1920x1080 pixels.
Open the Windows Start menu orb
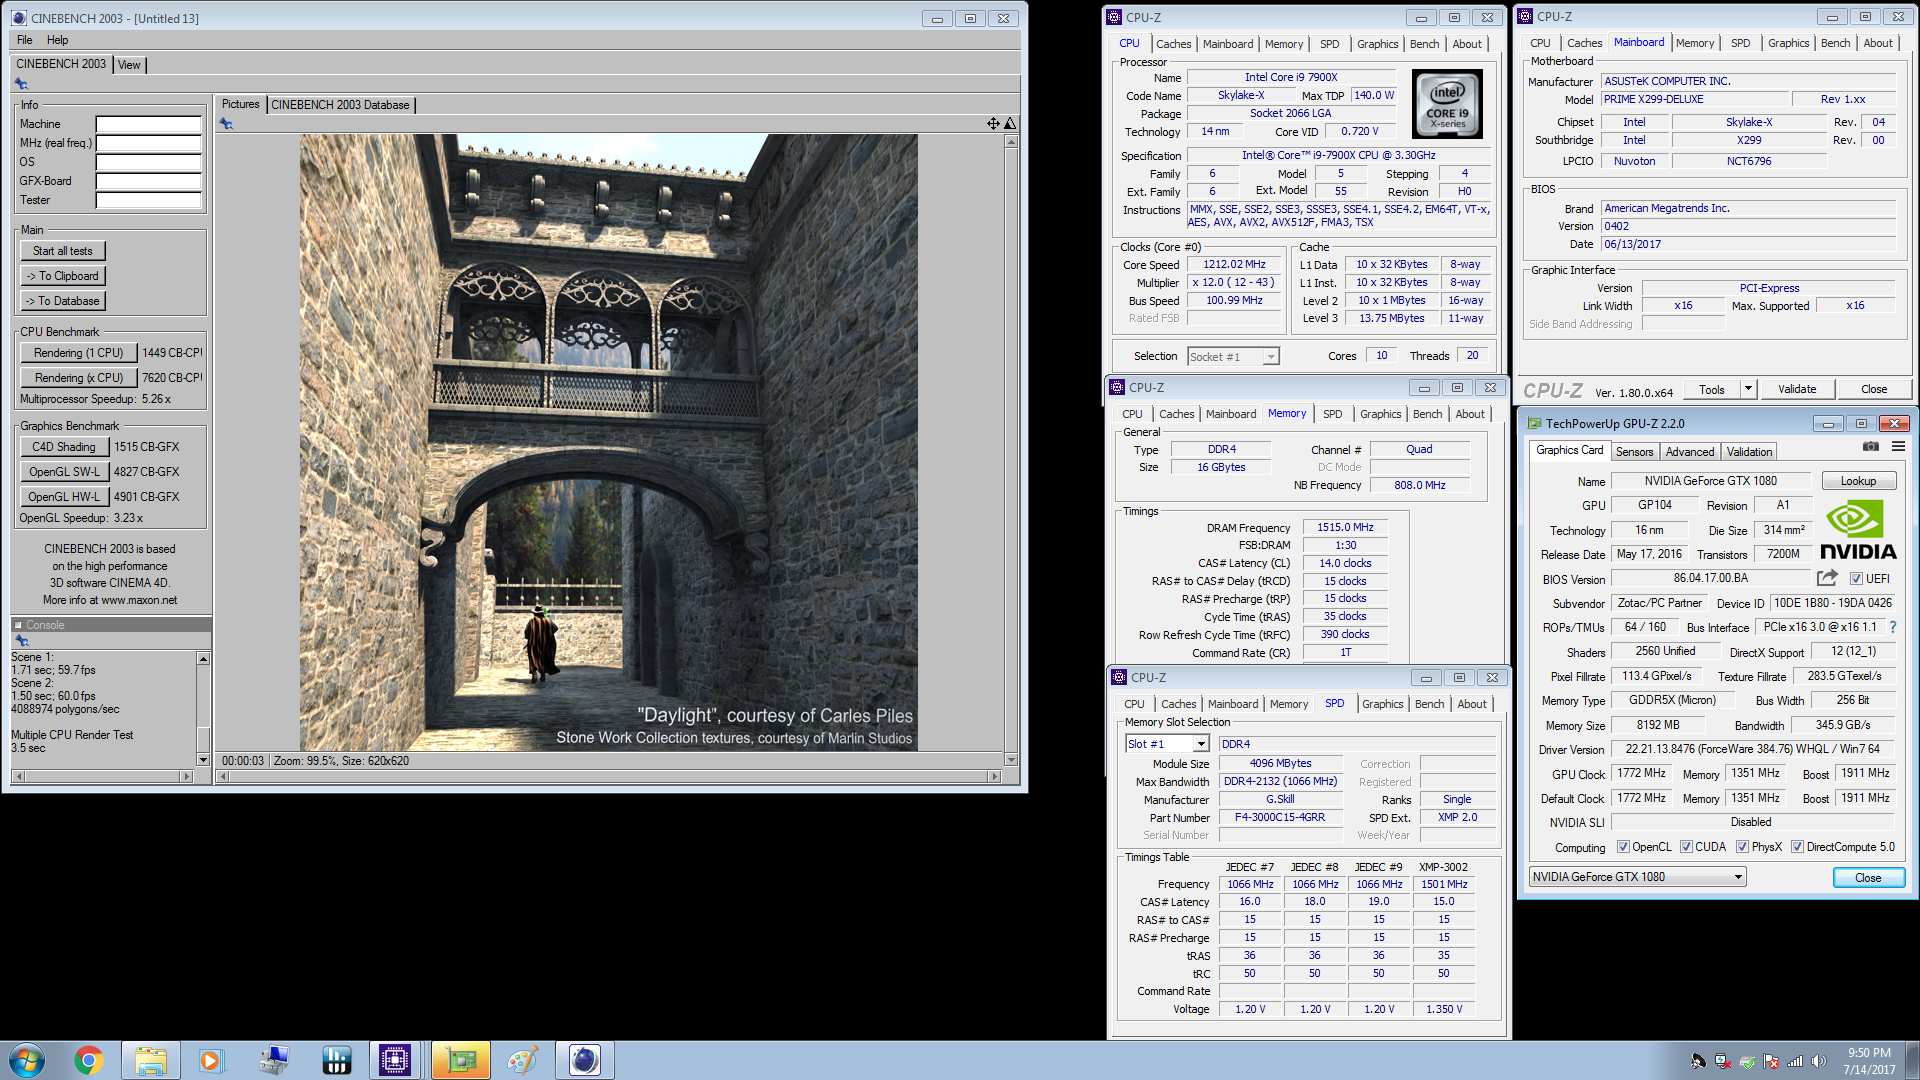coord(27,1060)
